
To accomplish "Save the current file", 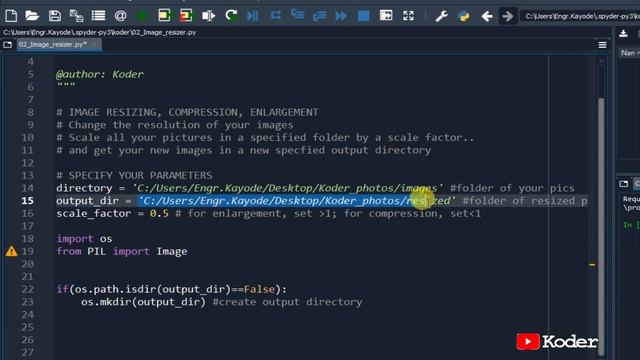I will pyautogui.click(x=55, y=16).
